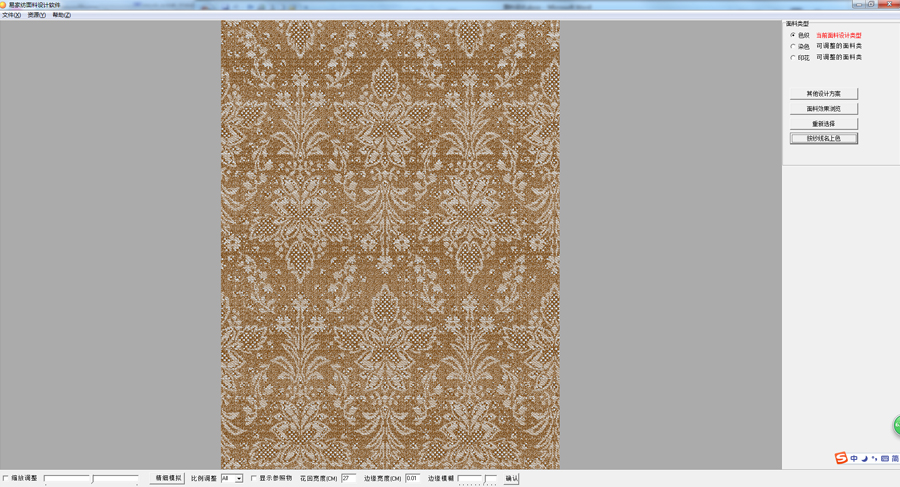Click 可调整的面料类 text beside 印花
The height and width of the screenshot is (487, 900).
click(839, 57)
